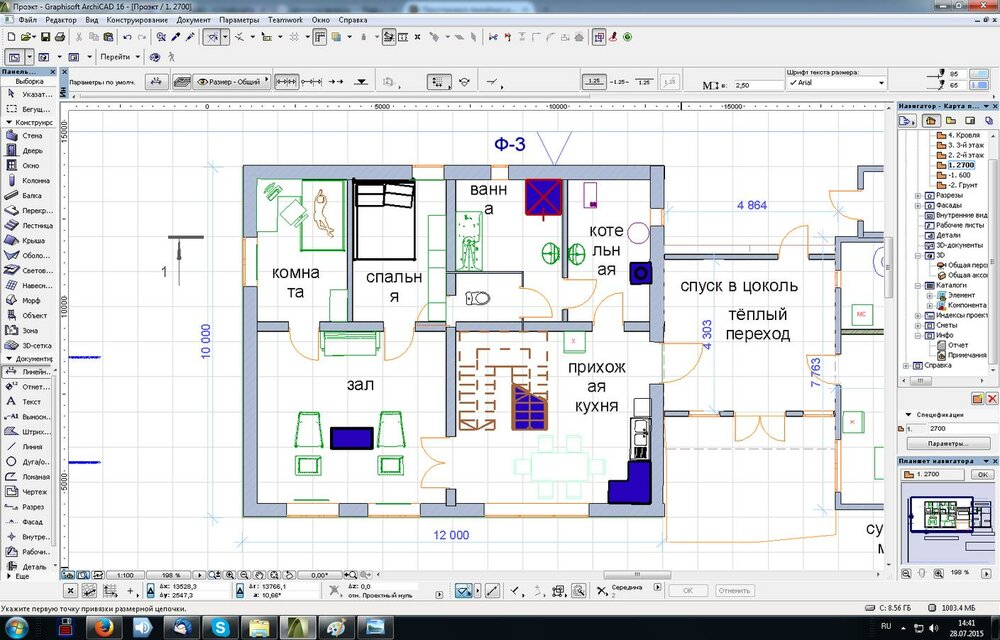
Task: Expand the Разрезы tree node
Action: pos(918,196)
